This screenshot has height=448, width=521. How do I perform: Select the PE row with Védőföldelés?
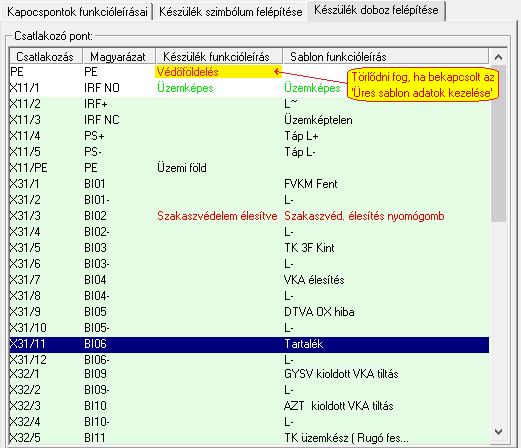click(x=249, y=72)
